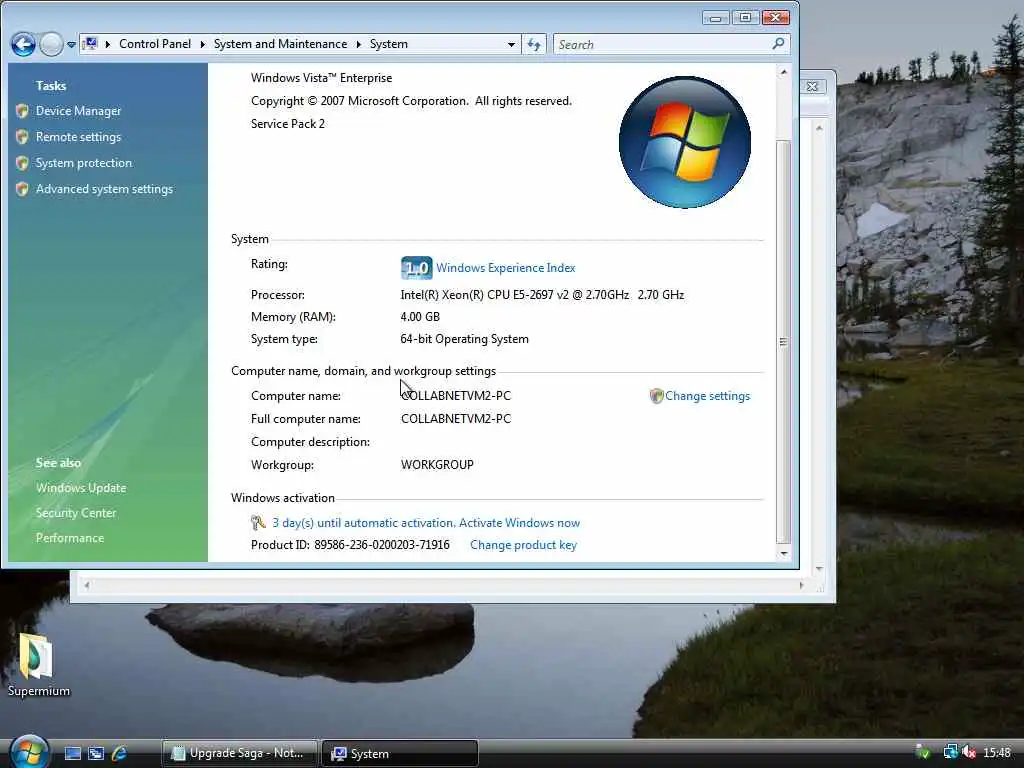The image size is (1024, 768).
Task: Click the shield icon beside Remote settings
Action: point(22,136)
